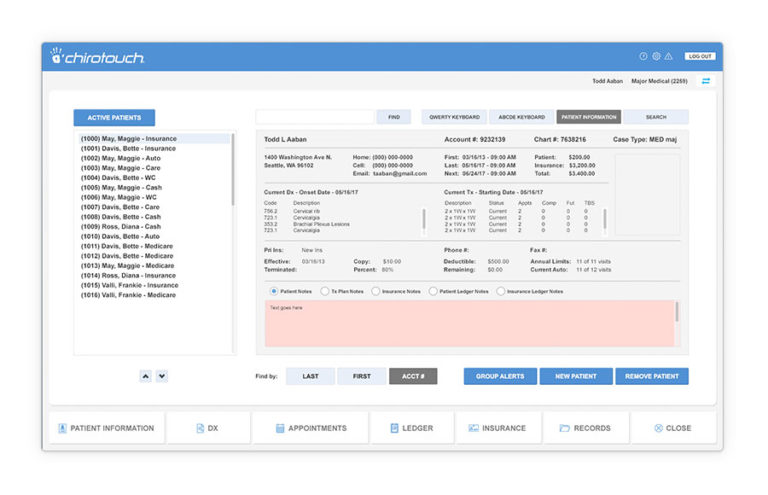
Task: Click the search text field beside Find
Action: click(x=314, y=117)
